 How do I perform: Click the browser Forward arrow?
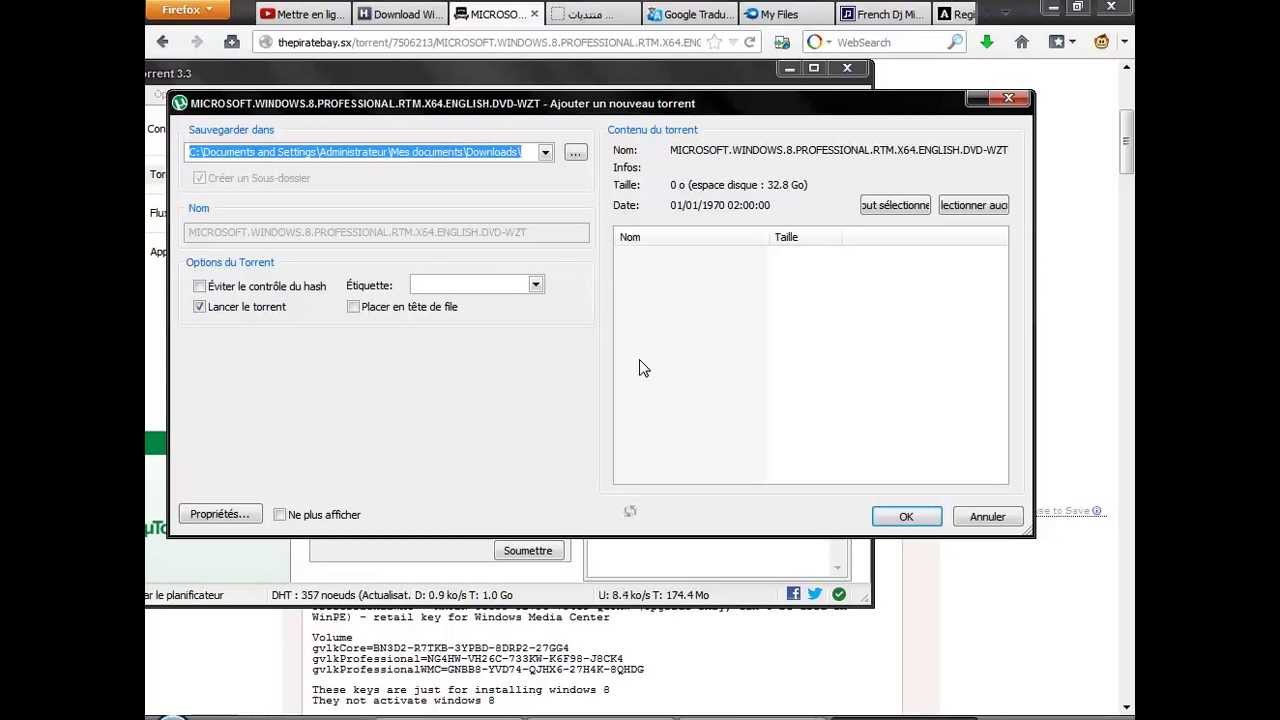[x=197, y=42]
